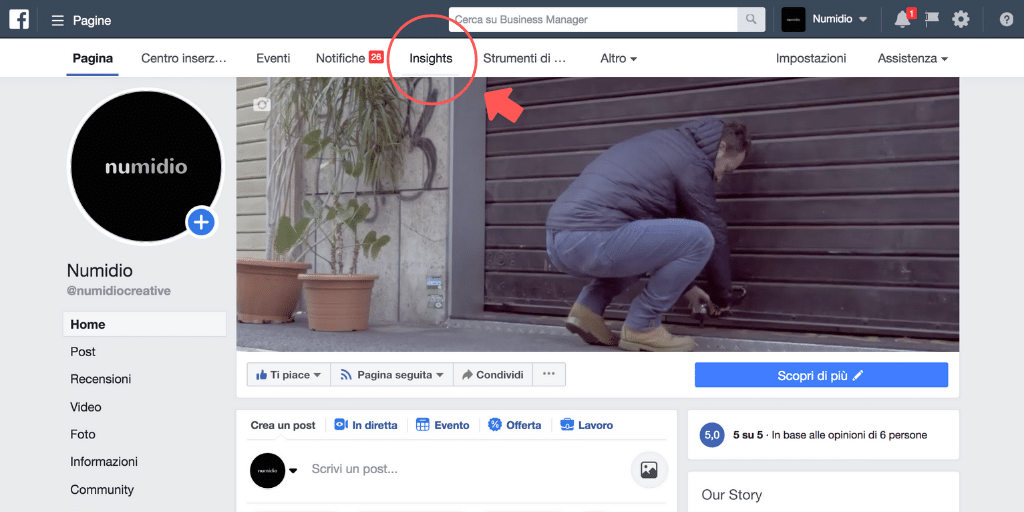The image size is (1024, 512).
Task: Click the flag pages icon
Action: coord(932,20)
